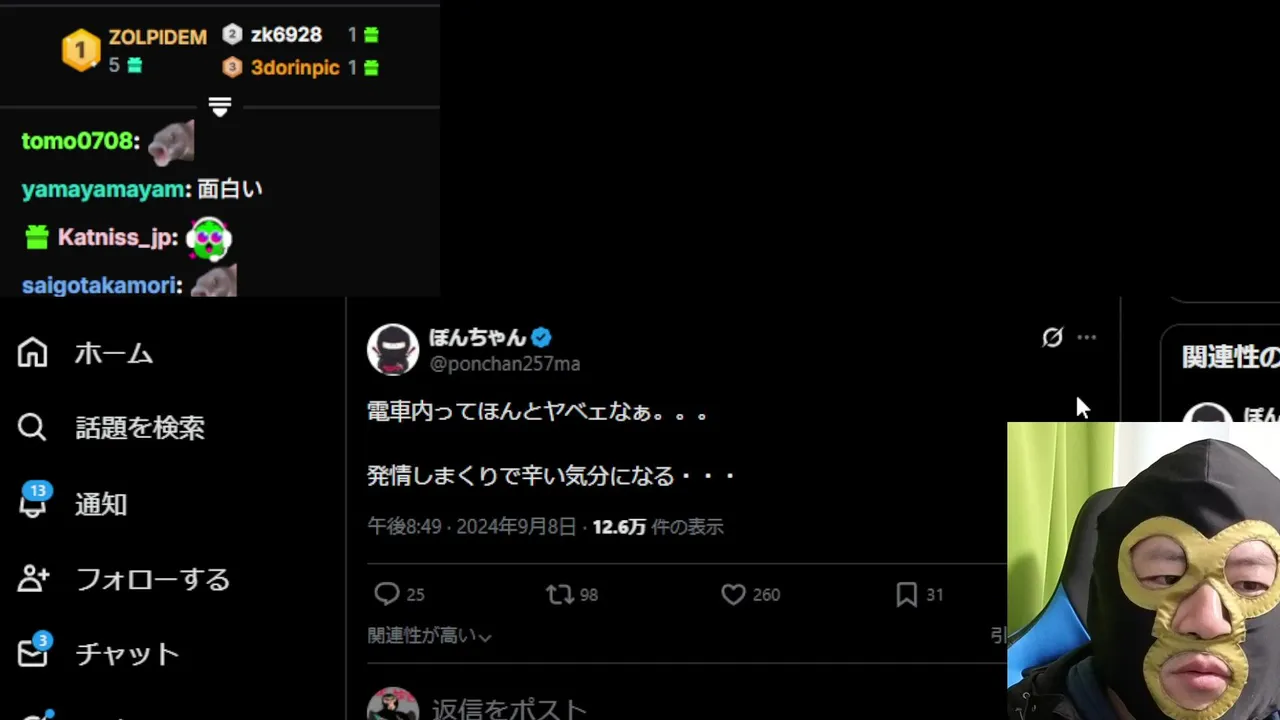Like the post via heart showing 260
The image size is (1280, 720).
pos(733,595)
